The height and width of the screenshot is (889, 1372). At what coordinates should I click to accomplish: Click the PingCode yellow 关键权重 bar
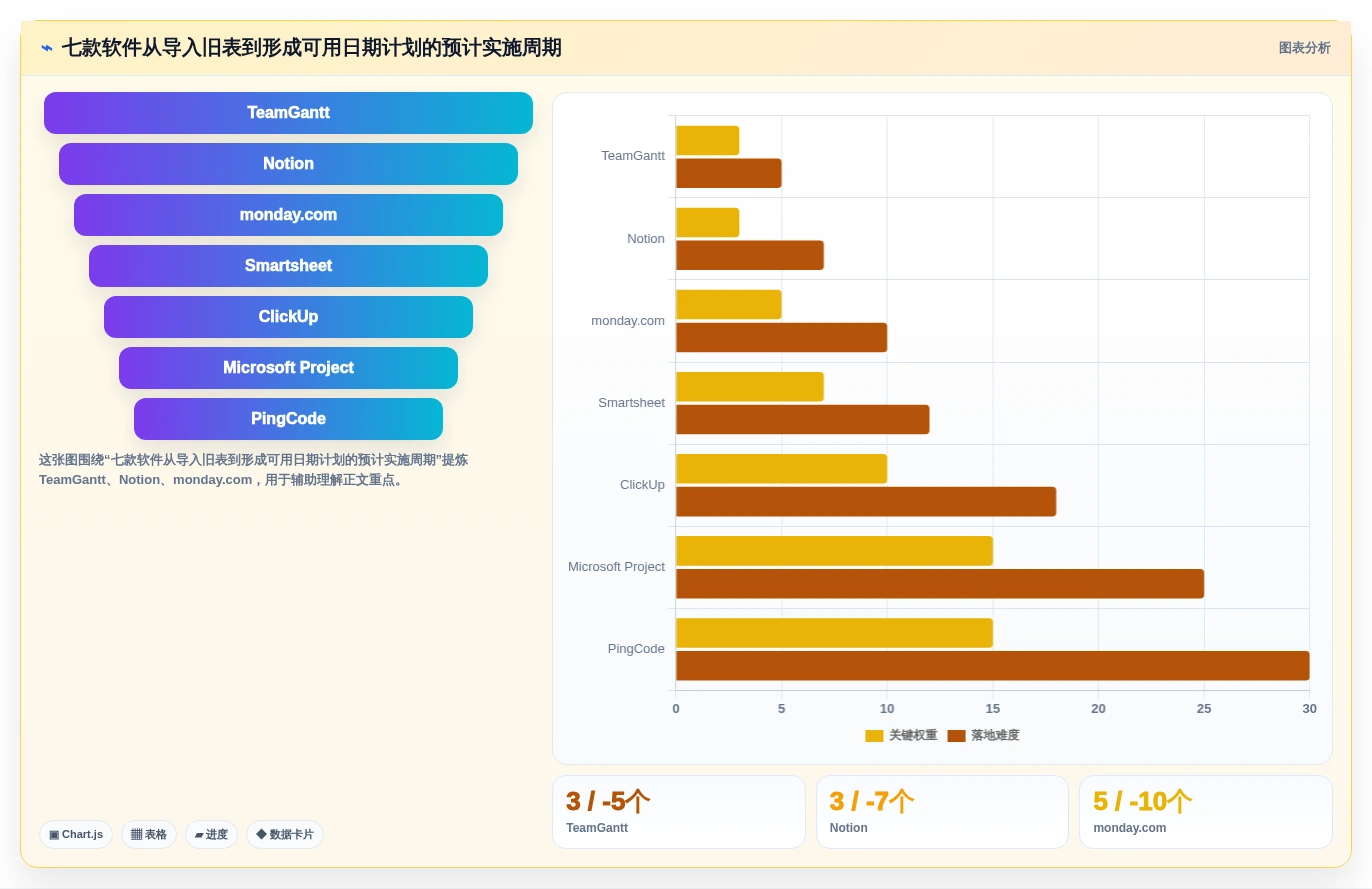pyautogui.click(x=834, y=632)
